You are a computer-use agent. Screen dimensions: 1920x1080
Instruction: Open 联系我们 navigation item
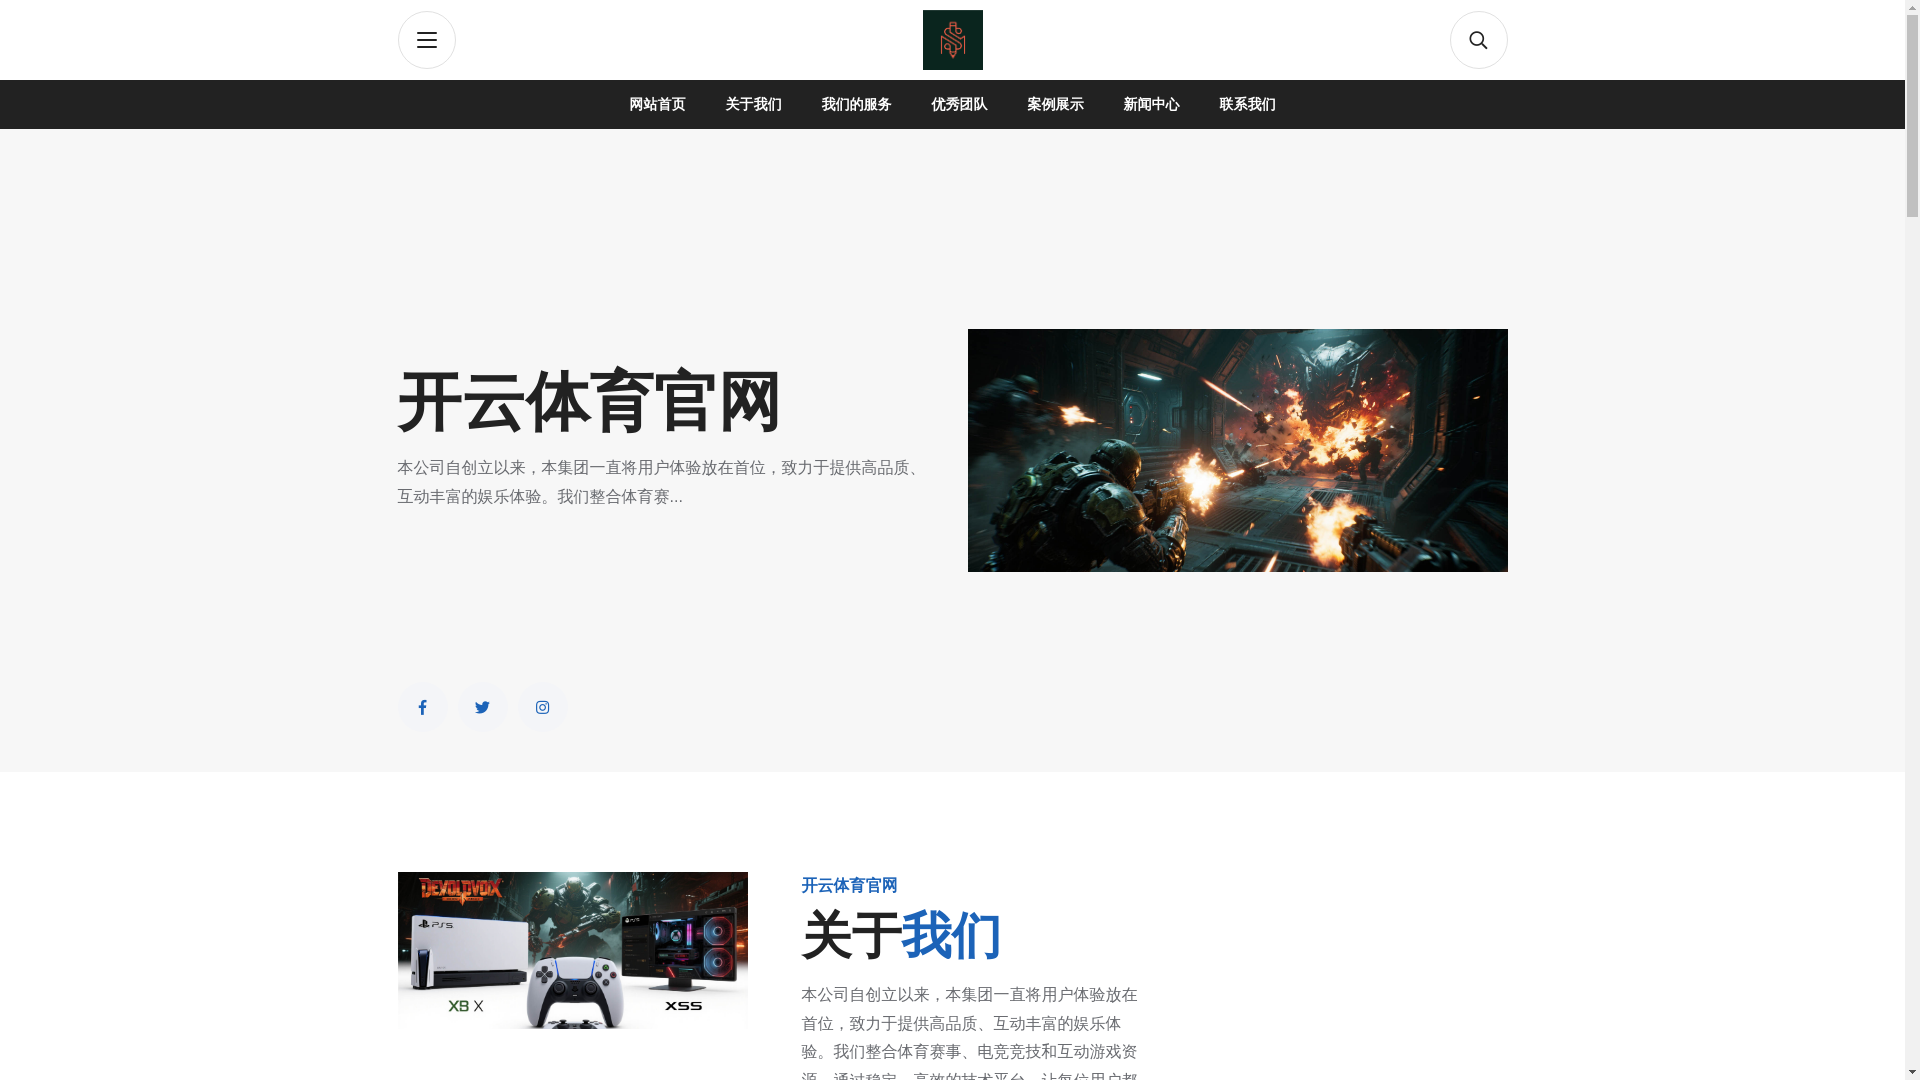click(1247, 104)
